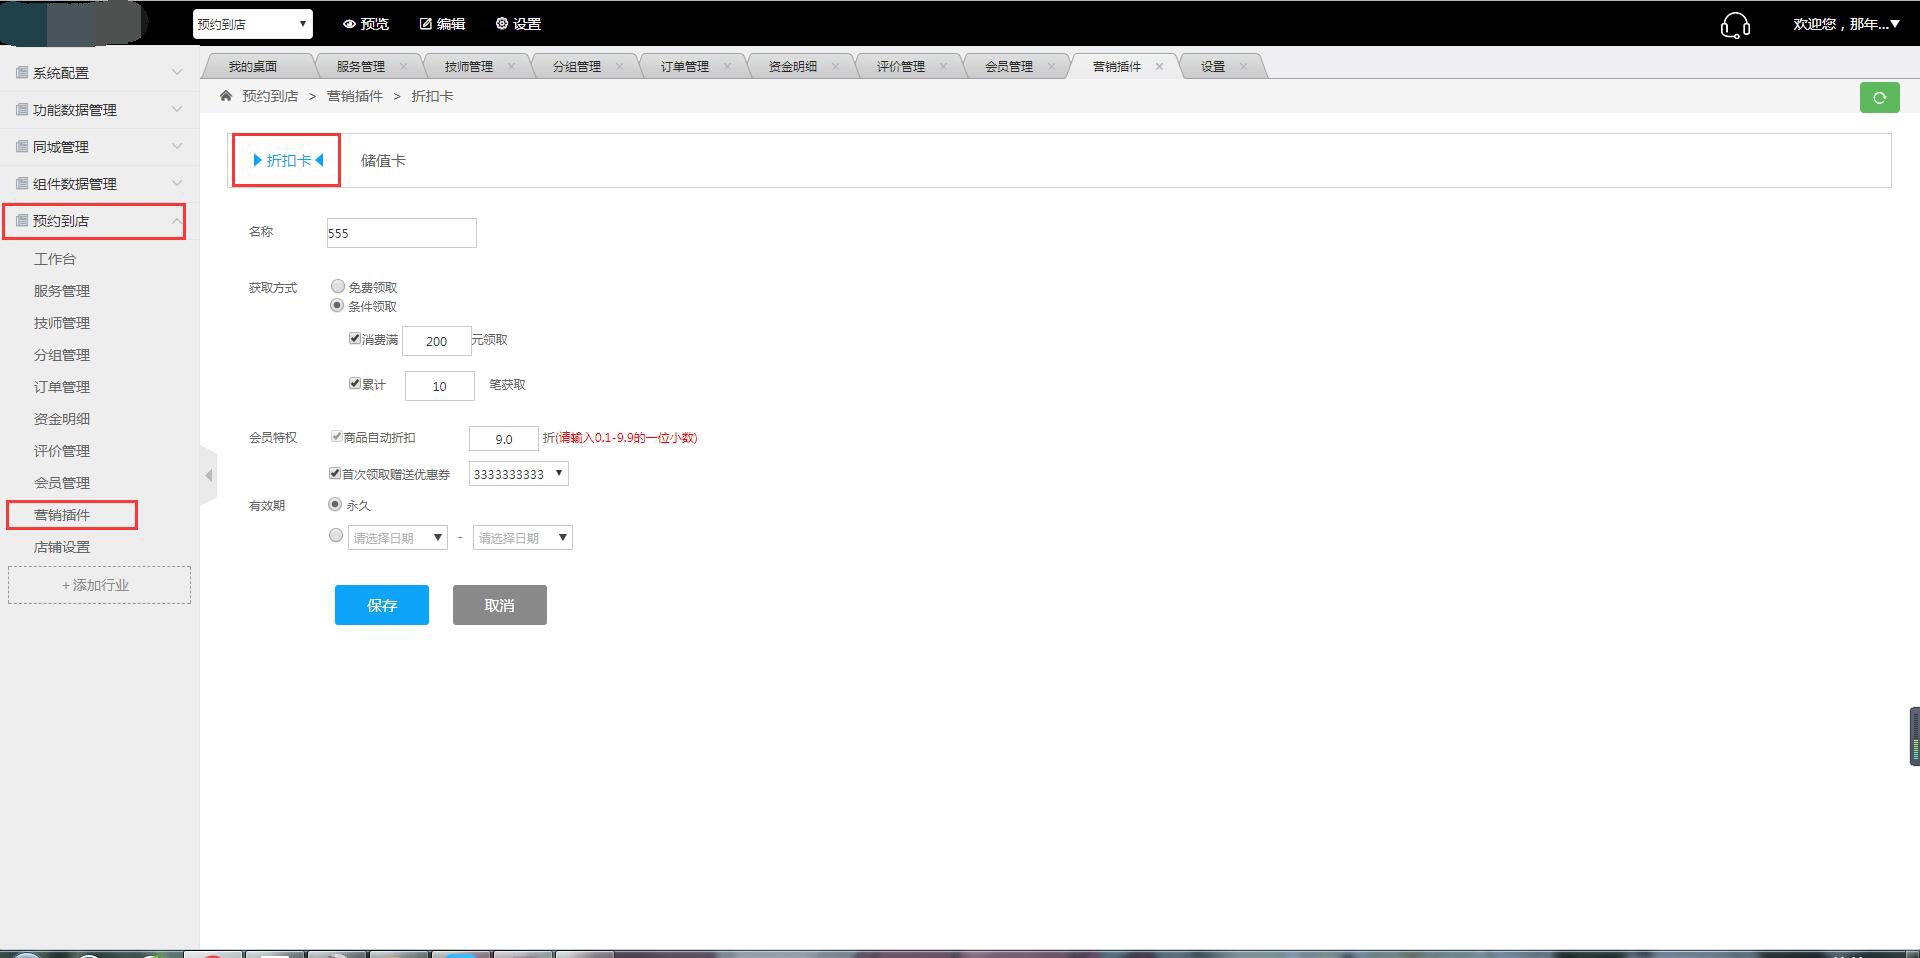The height and width of the screenshot is (958, 1920).
Task: Open 营销插件 in the sidebar
Action: tap(62, 515)
